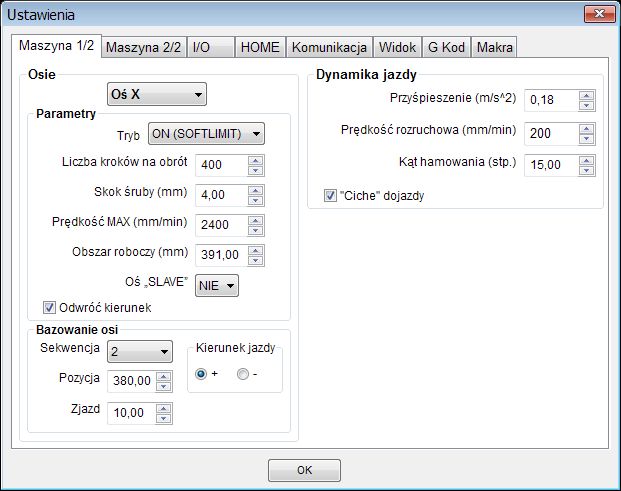Open the Sekwencja dropdown

tap(140, 351)
